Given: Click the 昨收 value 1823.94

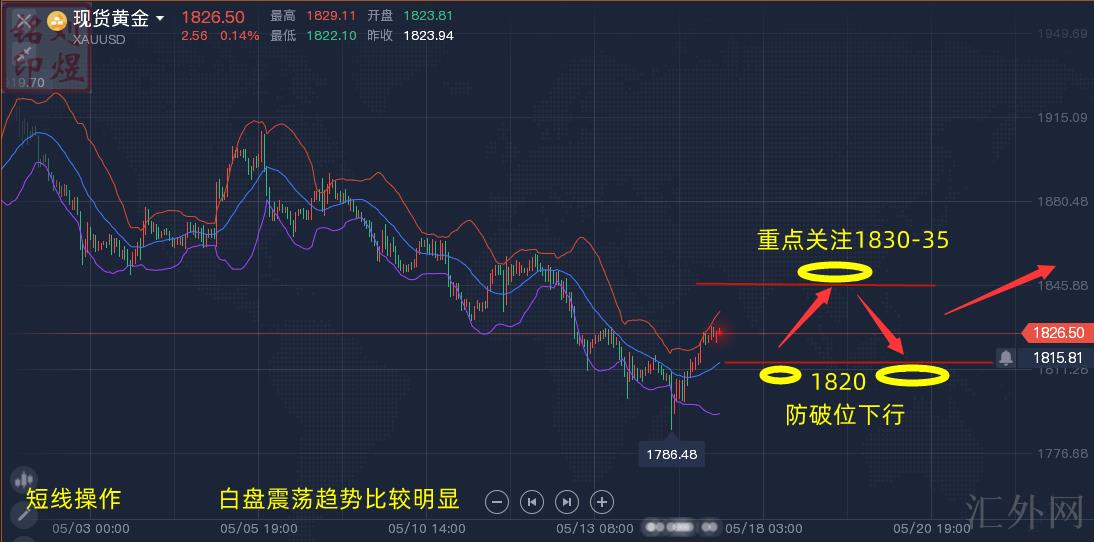Looking at the screenshot, I should click(x=429, y=35).
